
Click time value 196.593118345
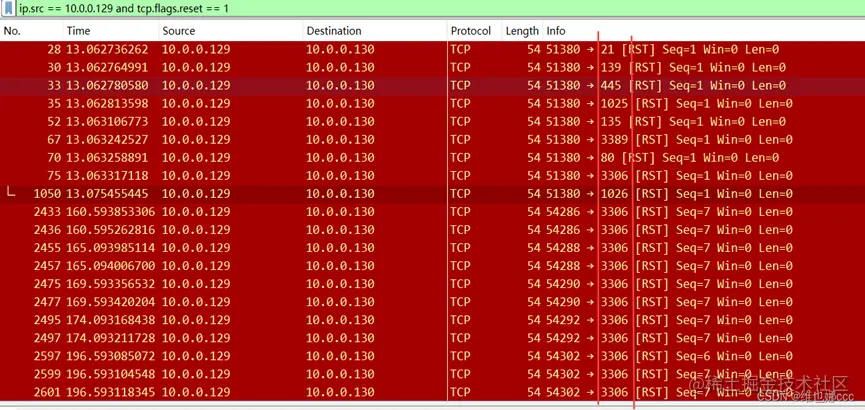pyautogui.click(x=110, y=392)
